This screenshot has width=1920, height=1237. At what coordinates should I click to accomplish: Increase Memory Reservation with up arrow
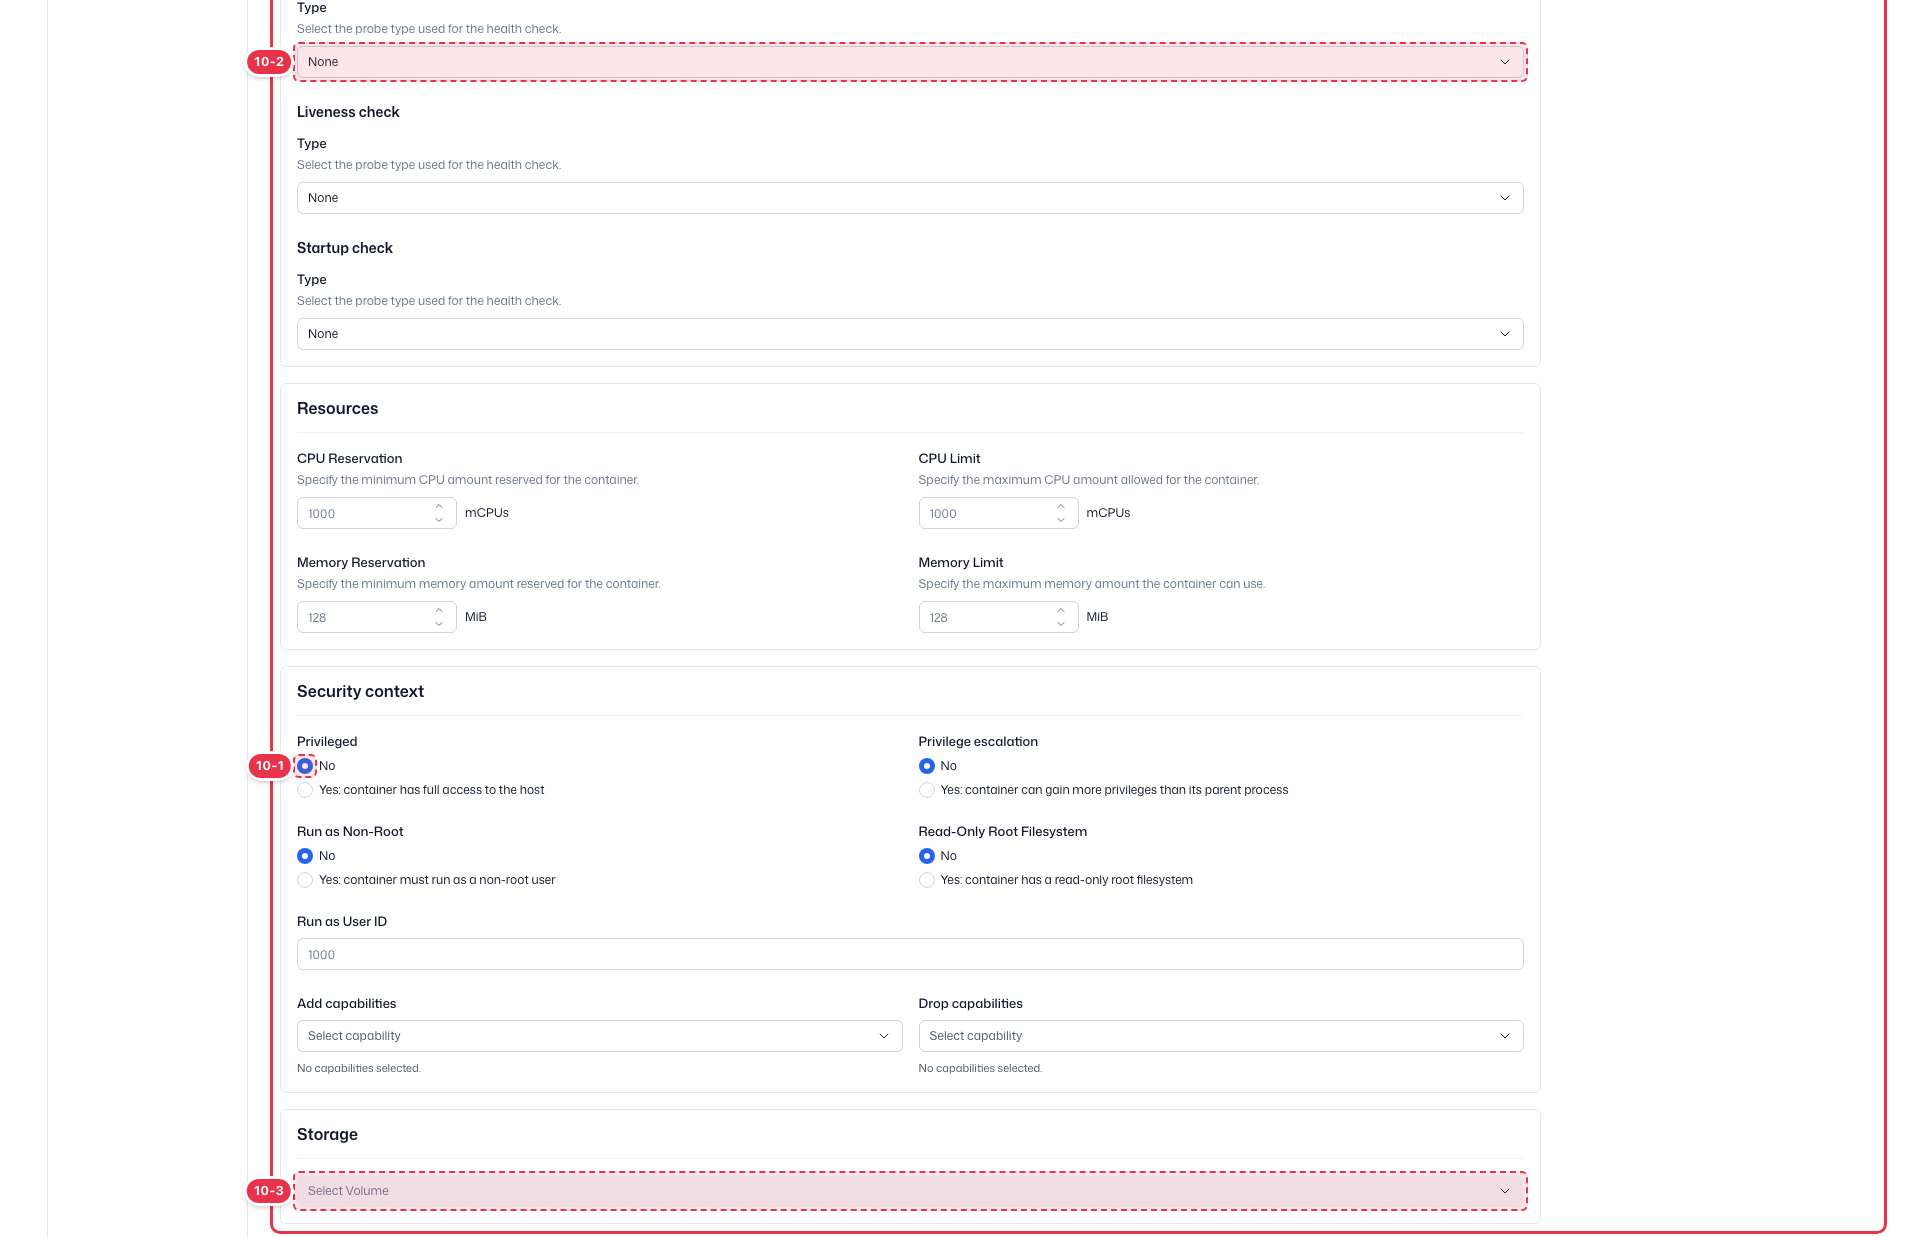[439, 610]
